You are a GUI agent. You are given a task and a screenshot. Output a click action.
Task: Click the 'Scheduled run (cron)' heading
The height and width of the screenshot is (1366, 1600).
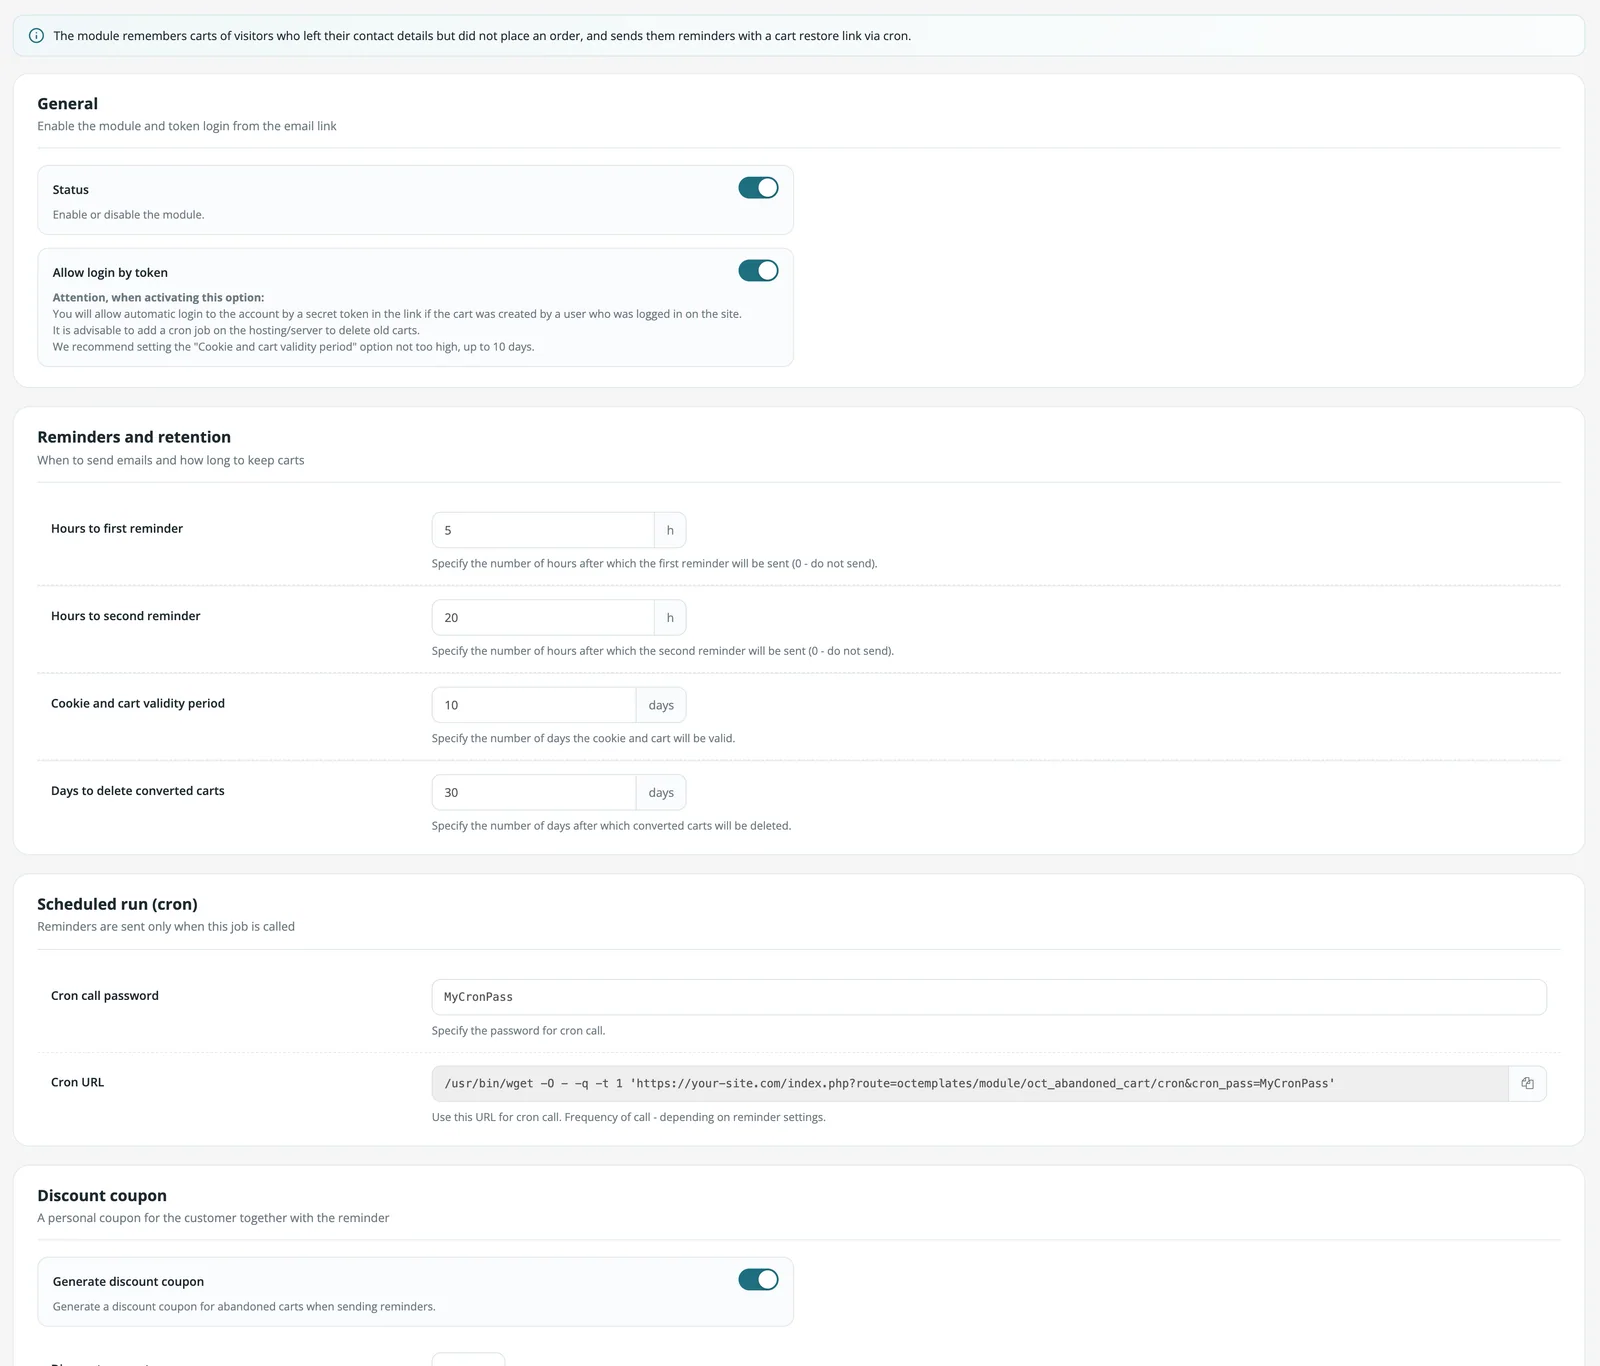[x=117, y=904]
